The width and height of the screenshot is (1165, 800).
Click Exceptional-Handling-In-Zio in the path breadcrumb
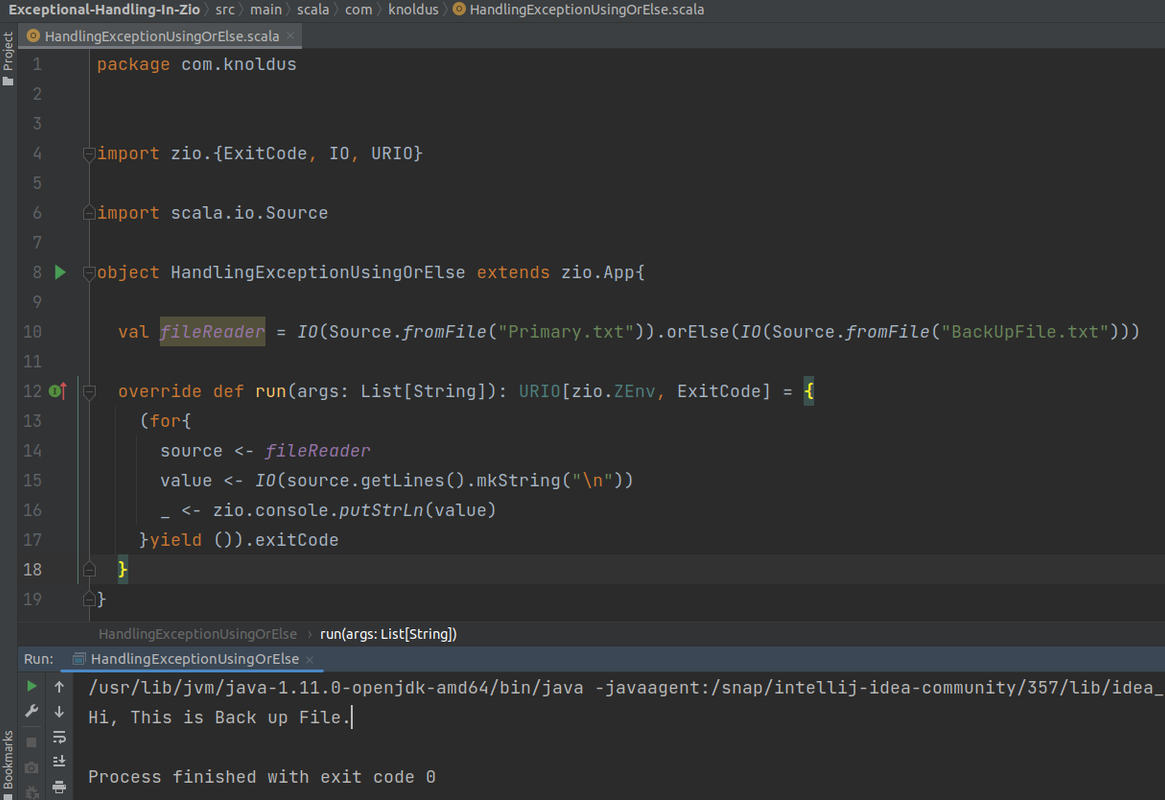(104, 10)
